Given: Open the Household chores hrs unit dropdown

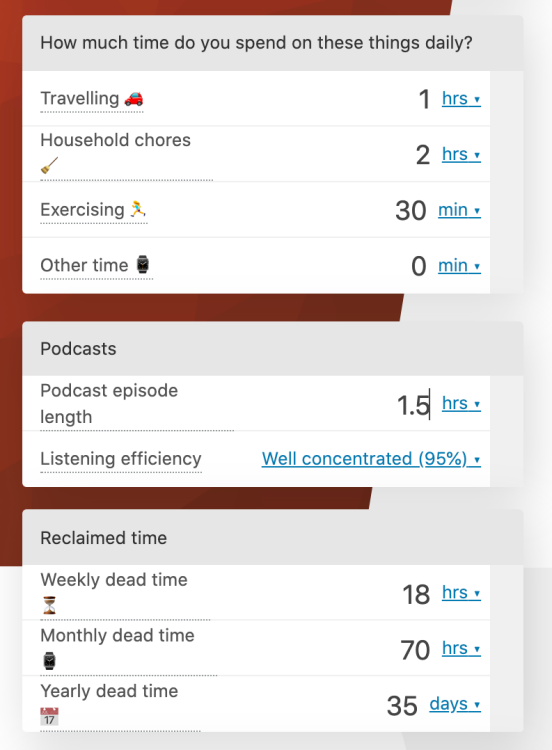Looking at the screenshot, I should [461, 154].
